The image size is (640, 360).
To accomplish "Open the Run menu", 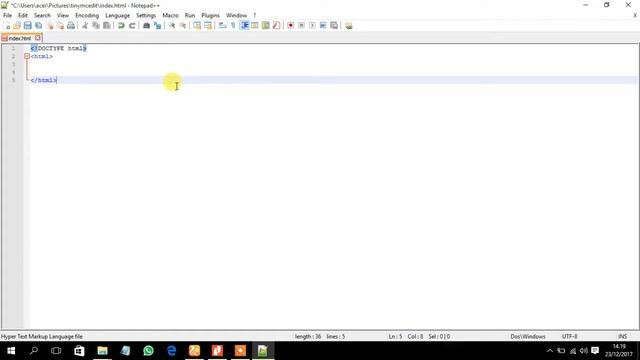I will (x=190, y=16).
